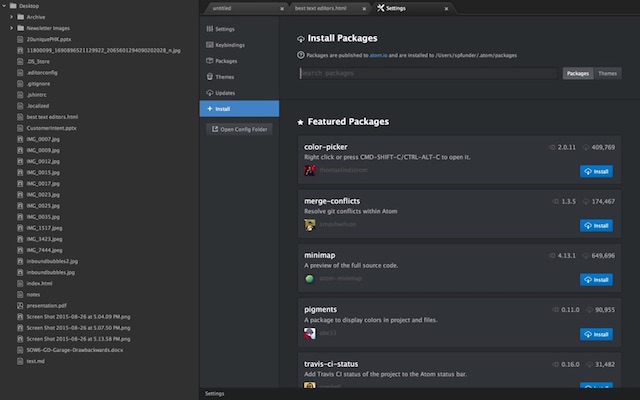The image size is (640, 400).
Task: Select test.md file
Action: click(36, 361)
